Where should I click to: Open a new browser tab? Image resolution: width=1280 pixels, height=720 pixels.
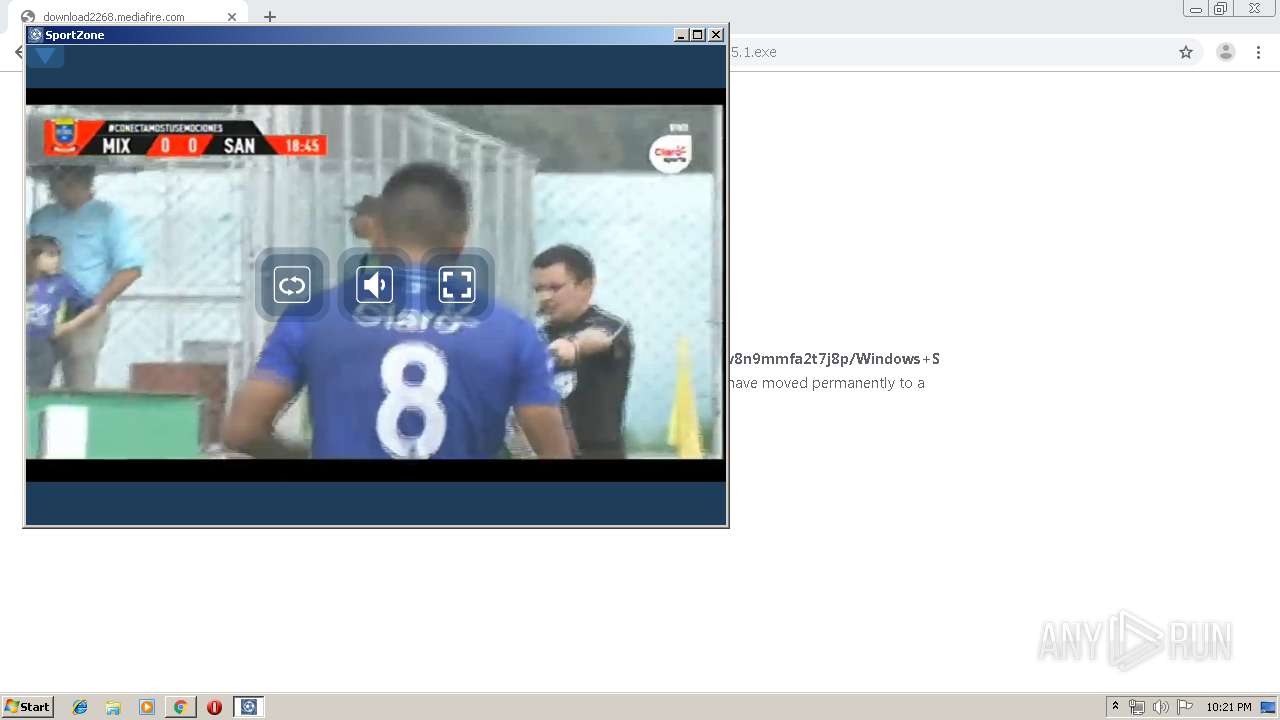[270, 17]
